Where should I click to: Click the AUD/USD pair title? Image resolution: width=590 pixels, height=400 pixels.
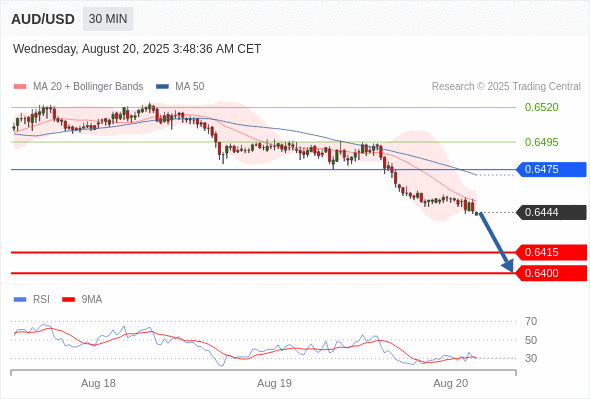43,19
